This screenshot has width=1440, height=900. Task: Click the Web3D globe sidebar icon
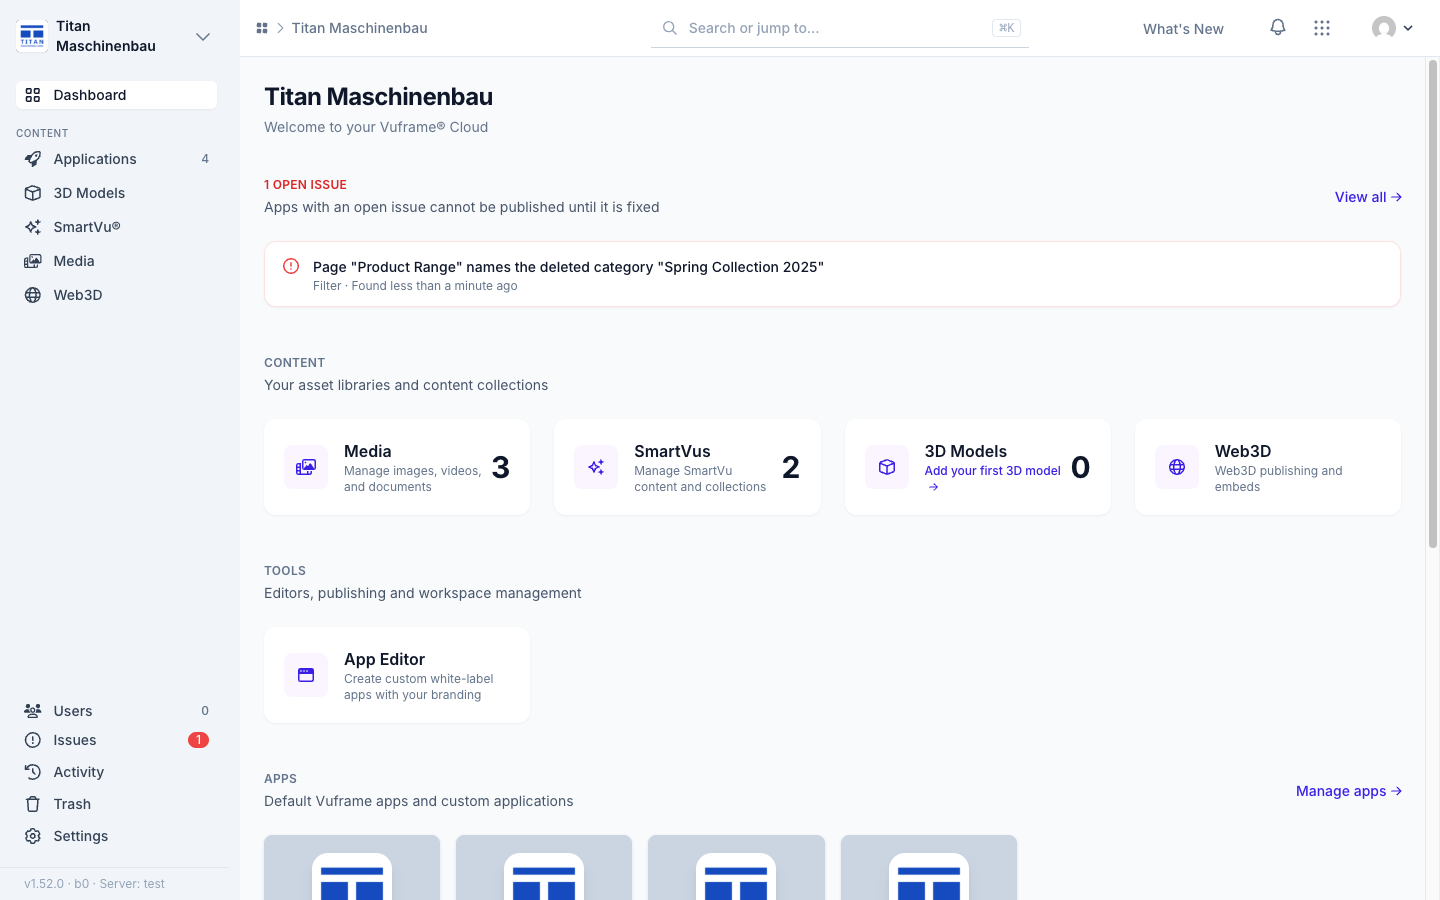pyautogui.click(x=33, y=295)
